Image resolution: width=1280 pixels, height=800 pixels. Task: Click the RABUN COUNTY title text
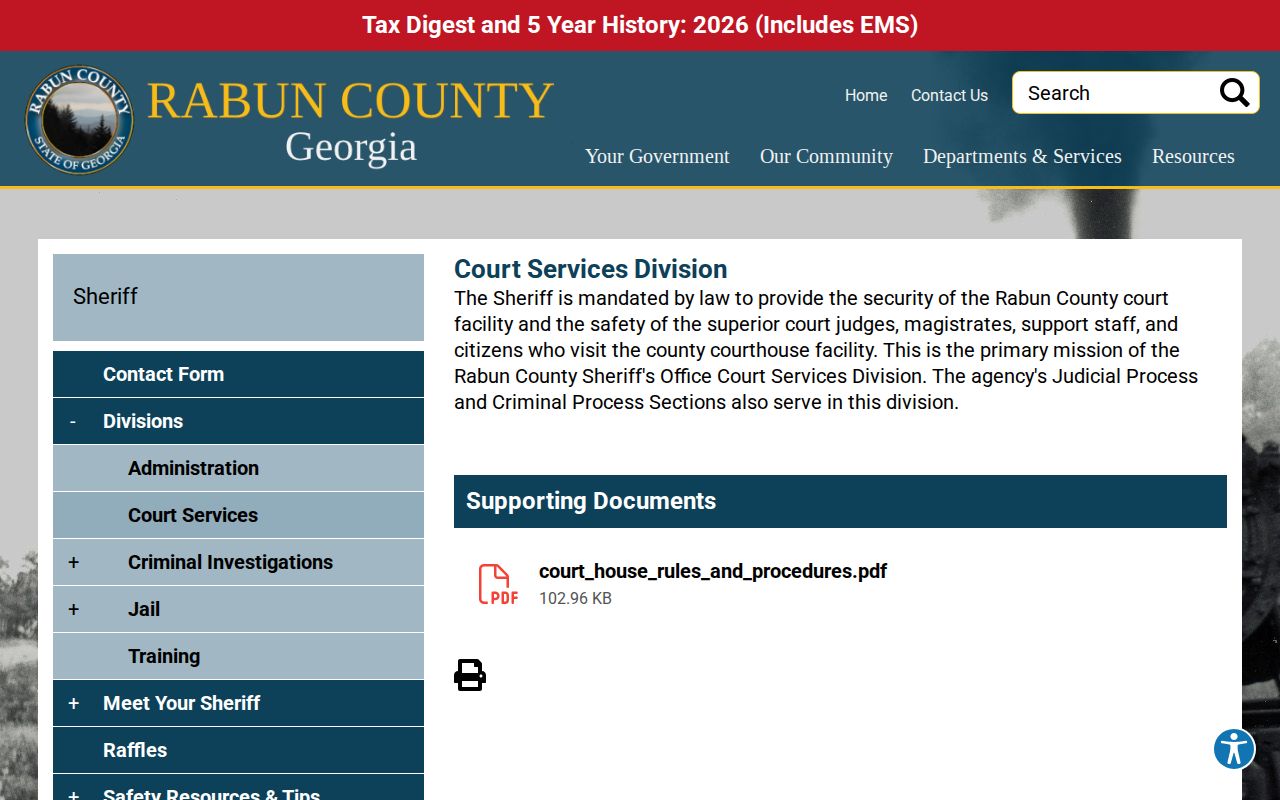tap(350, 100)
